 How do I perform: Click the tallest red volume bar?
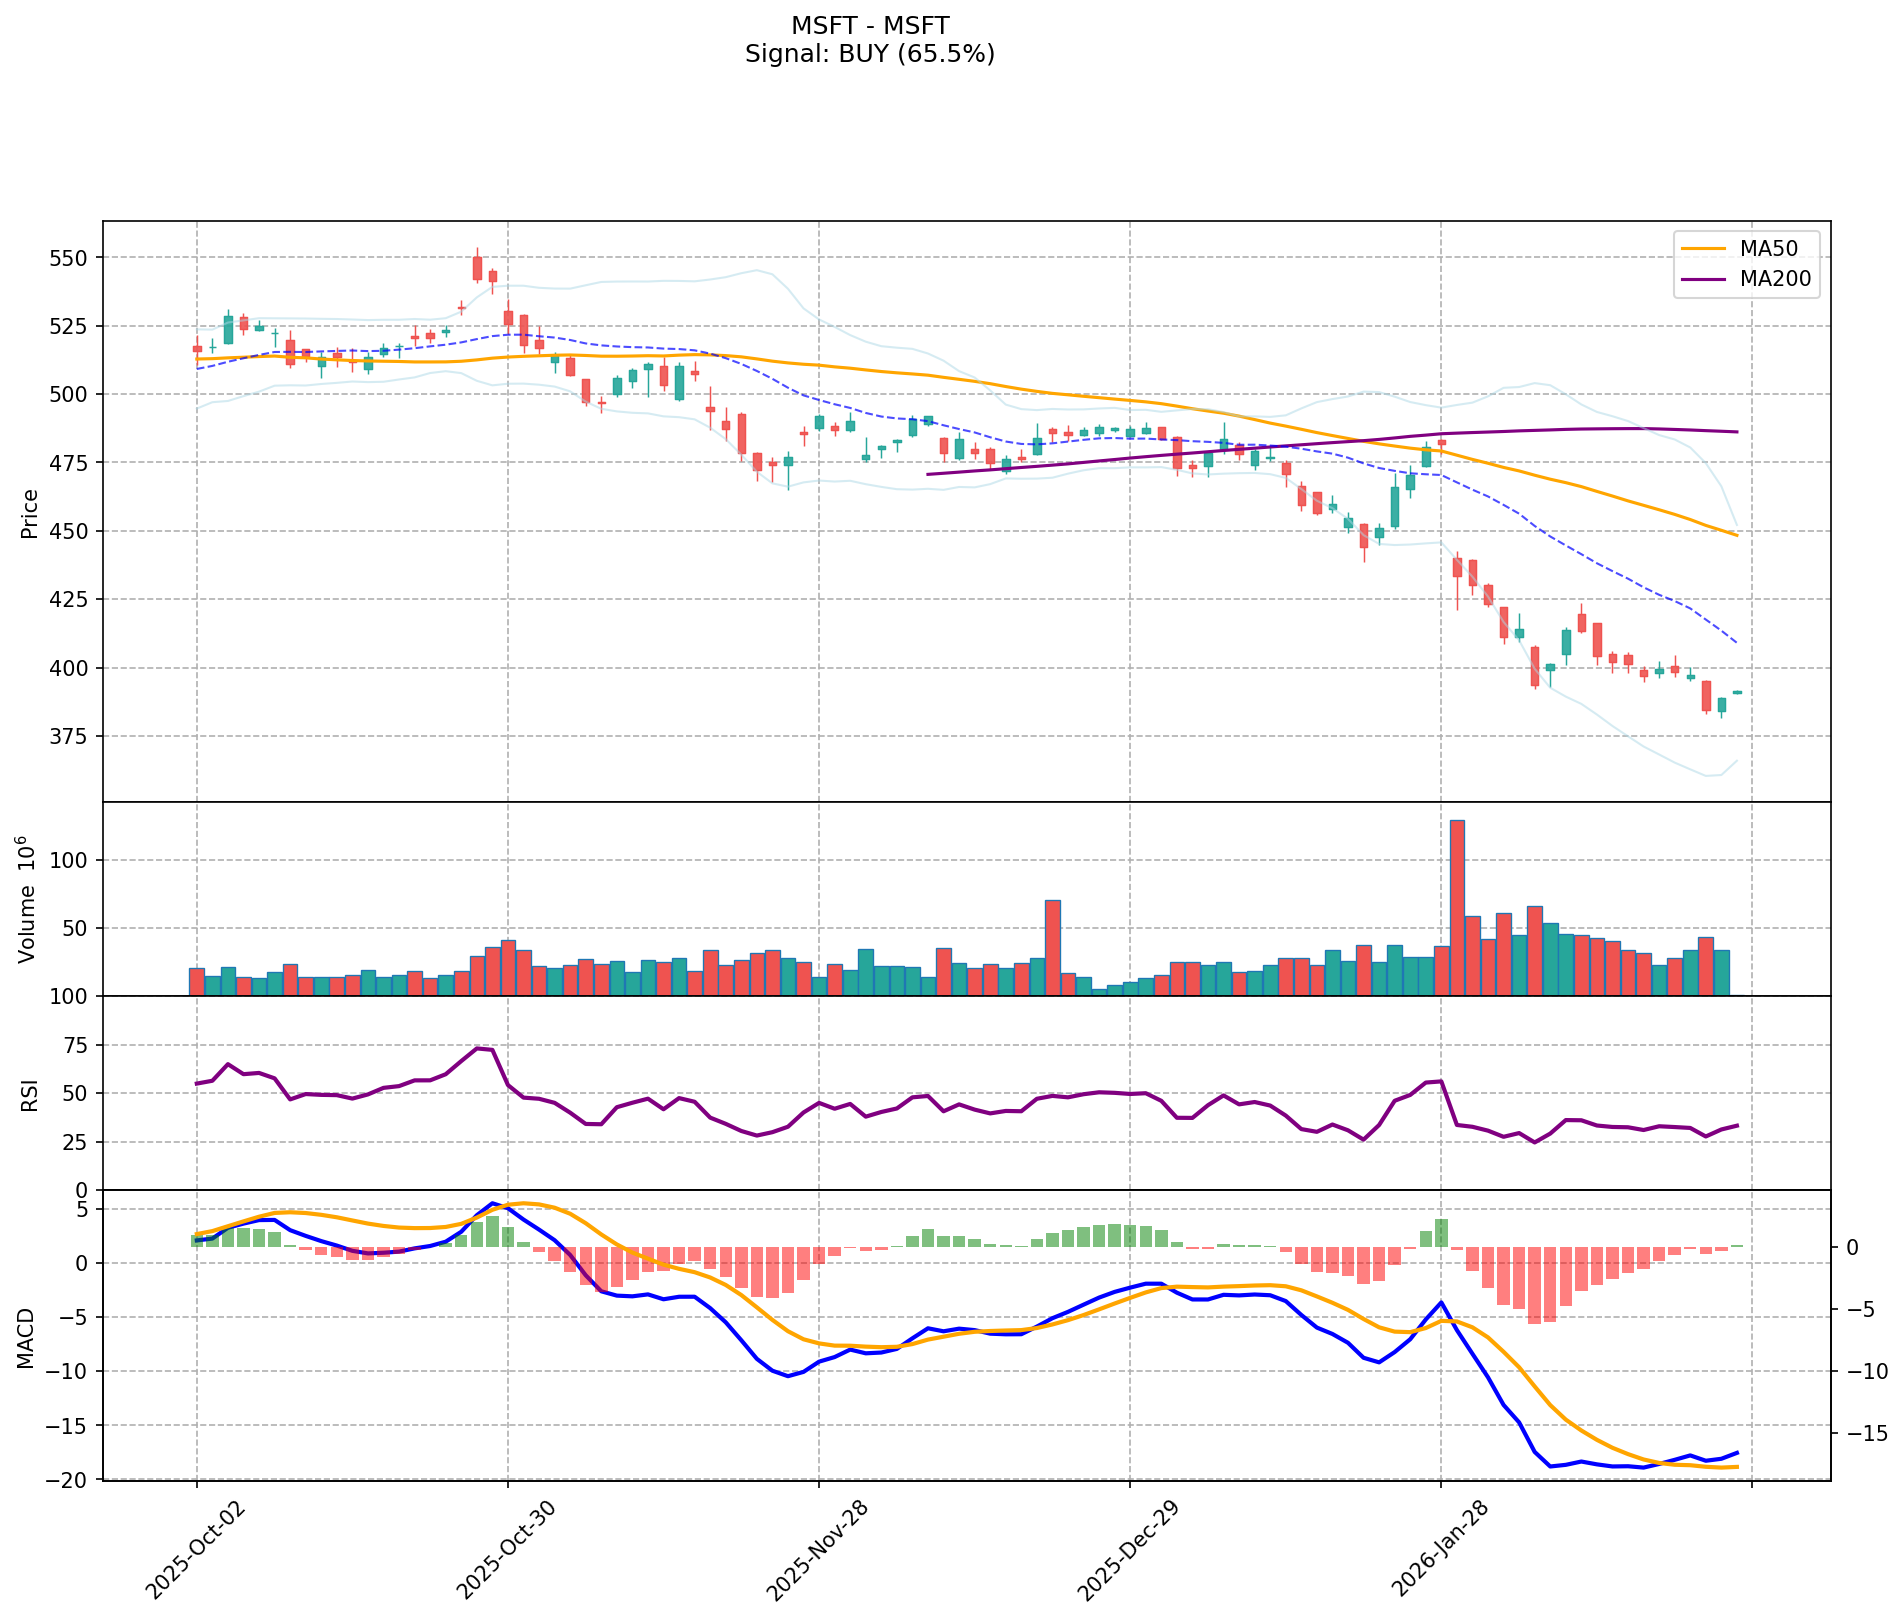pyautogui.click(x=1457, y=908)
